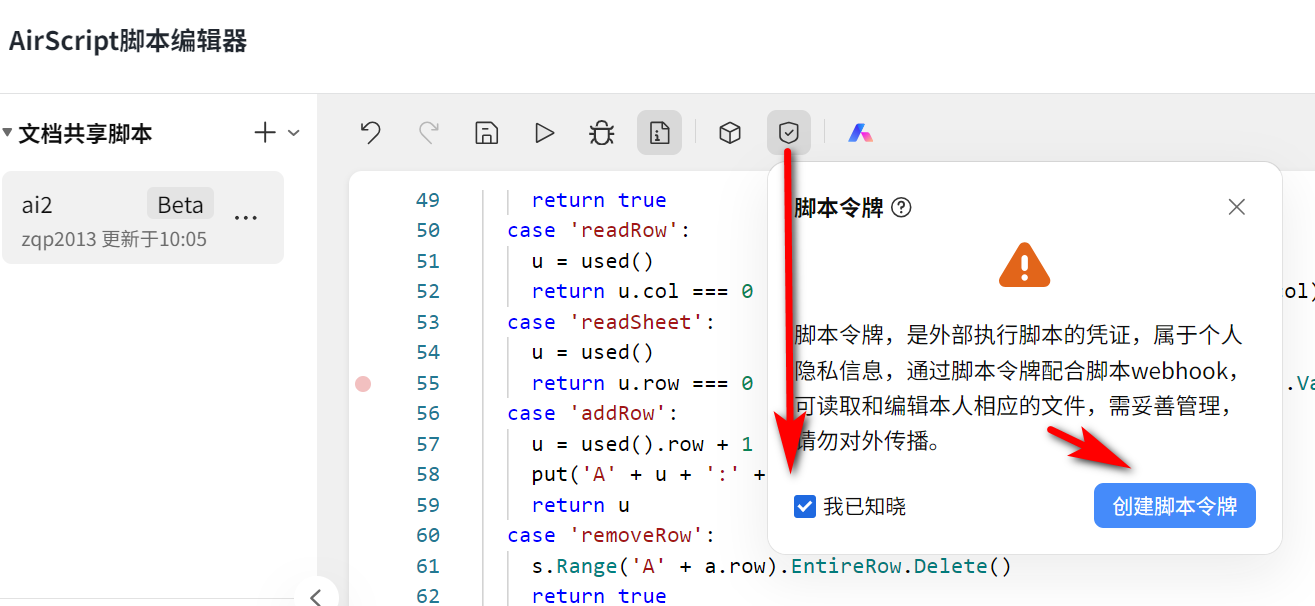Collapse the sidebar with the left chevron
Viewport: 1315px width, 606px height.
click(316, 597)
